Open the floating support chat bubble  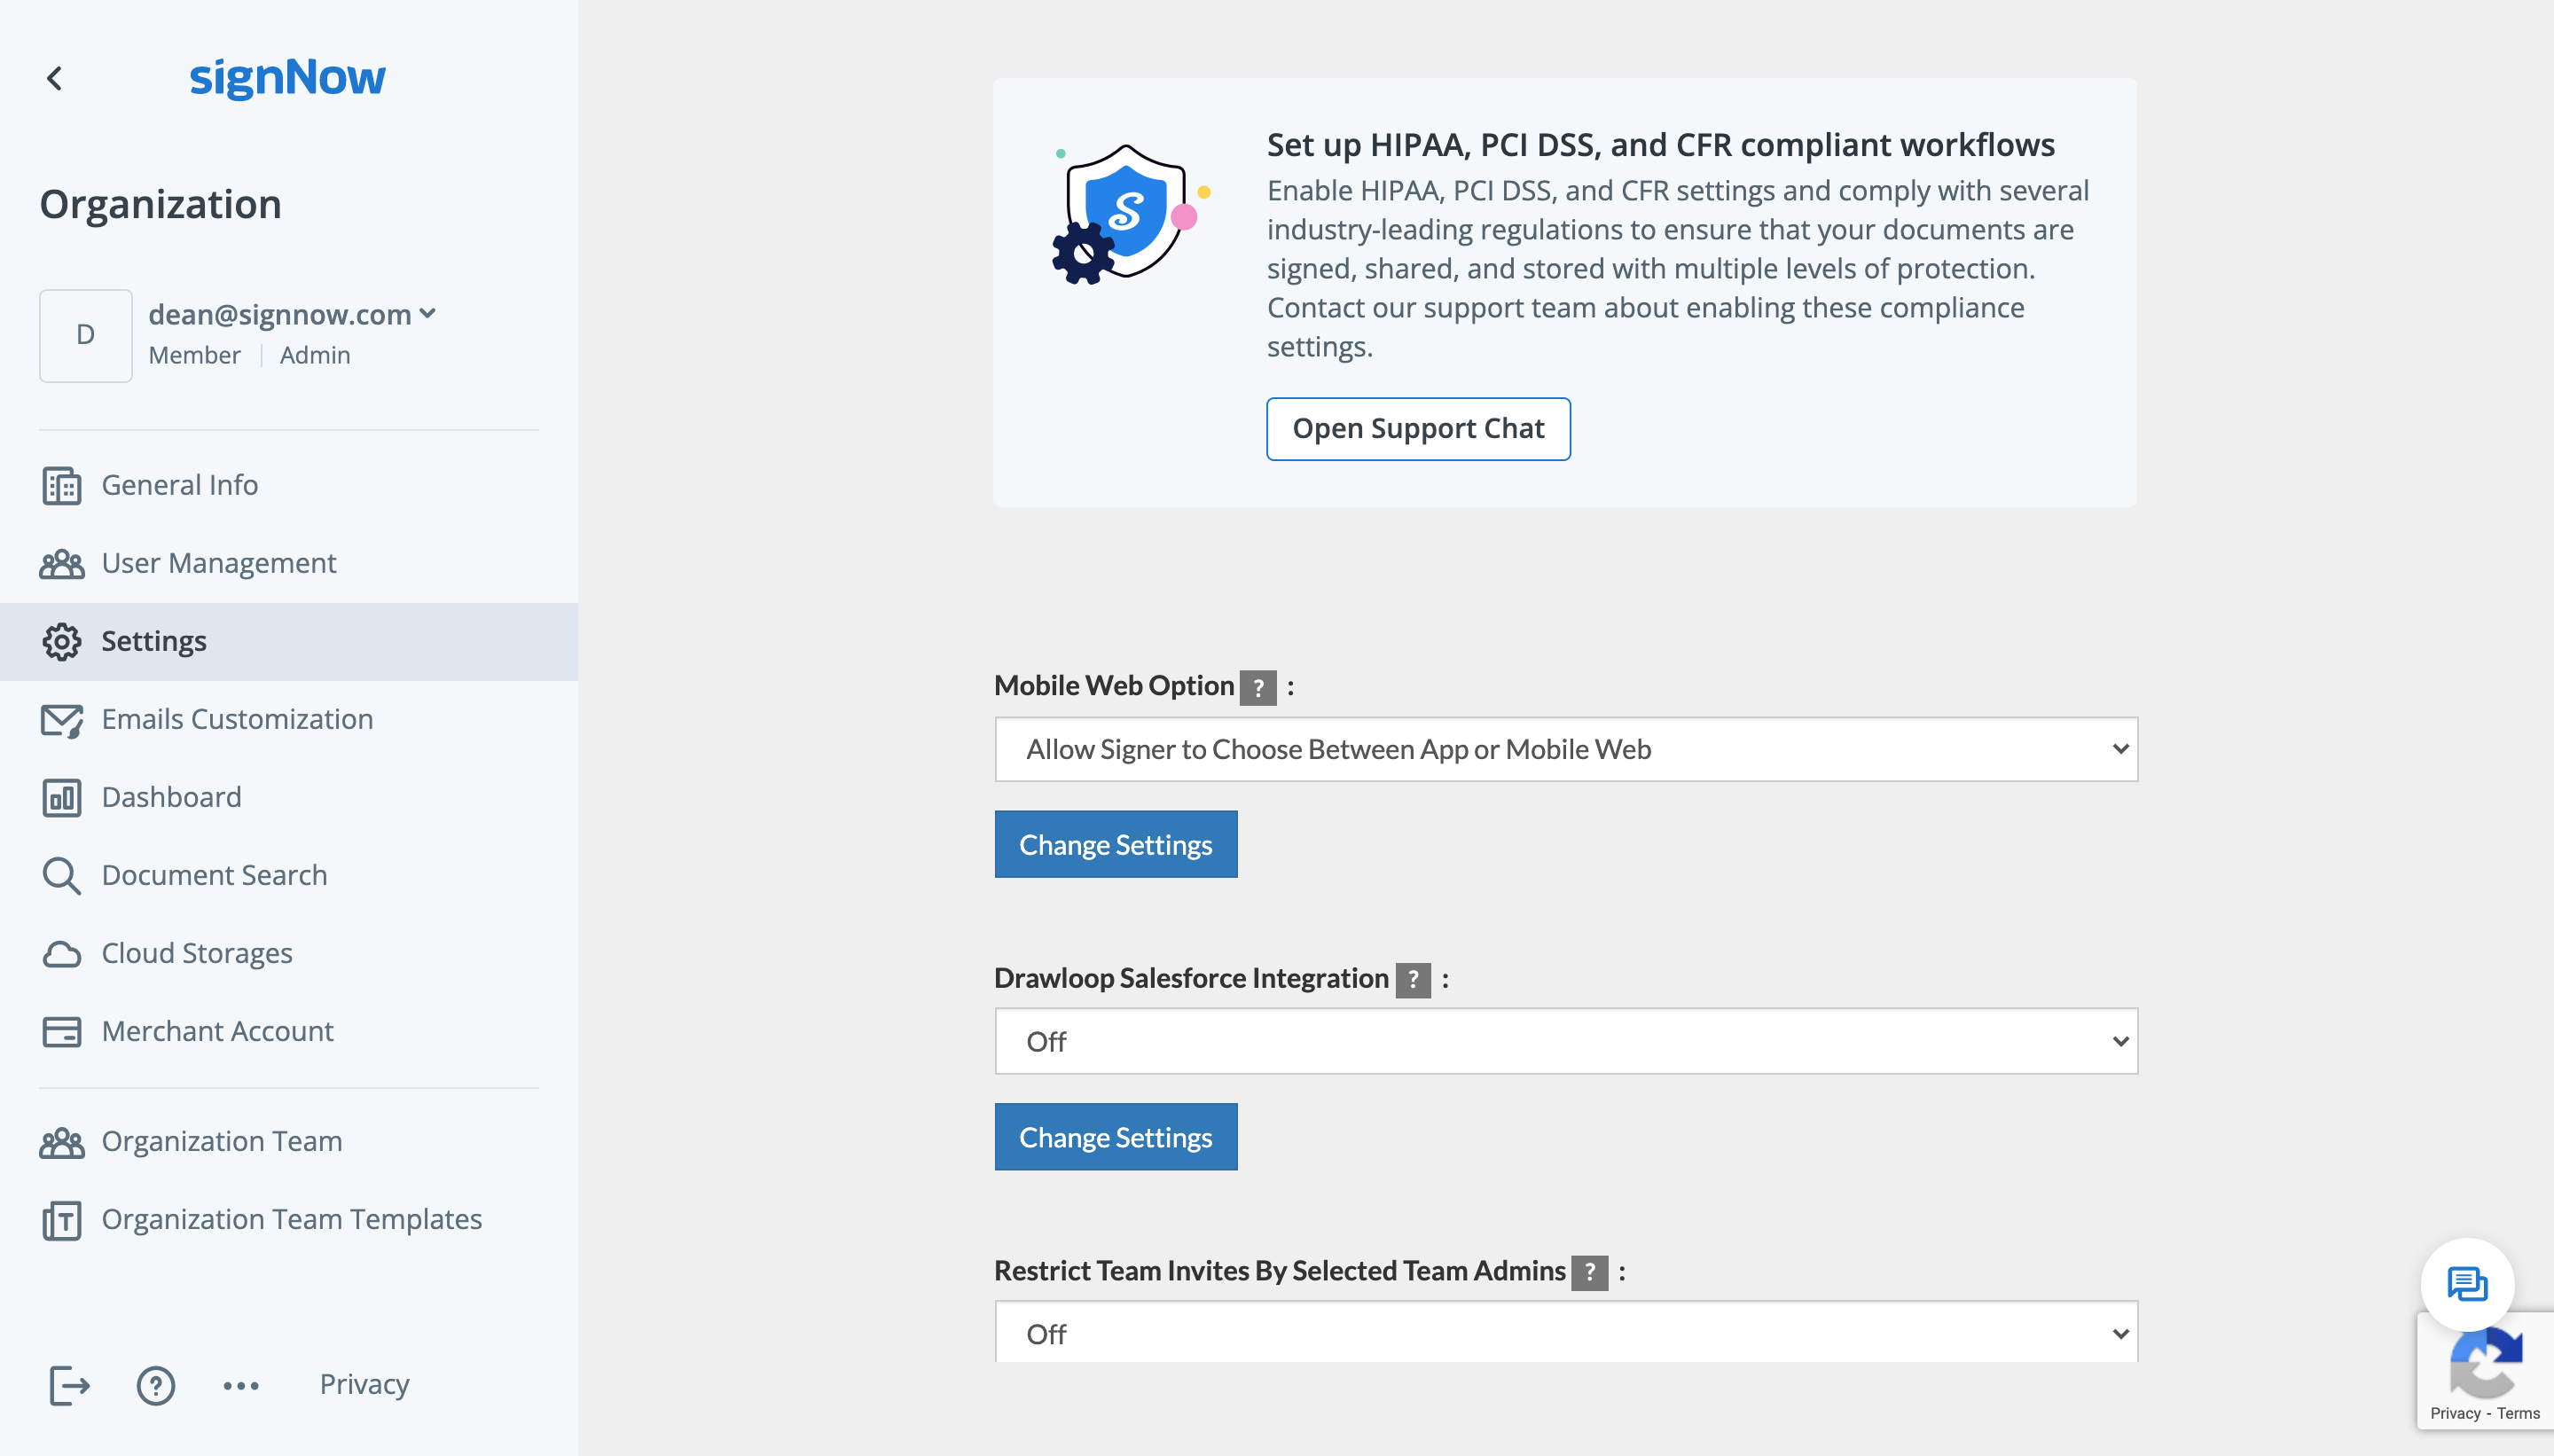tap(2466, 1284)
